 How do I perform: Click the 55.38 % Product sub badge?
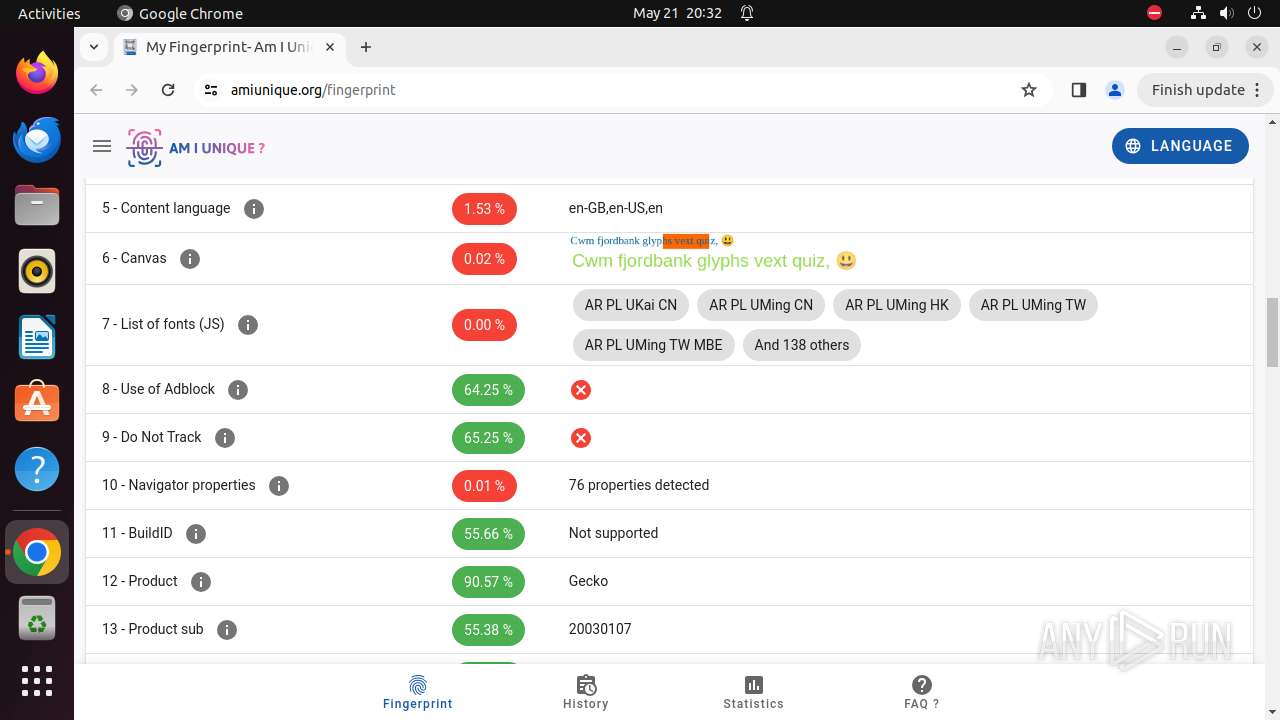pos(488,630)
